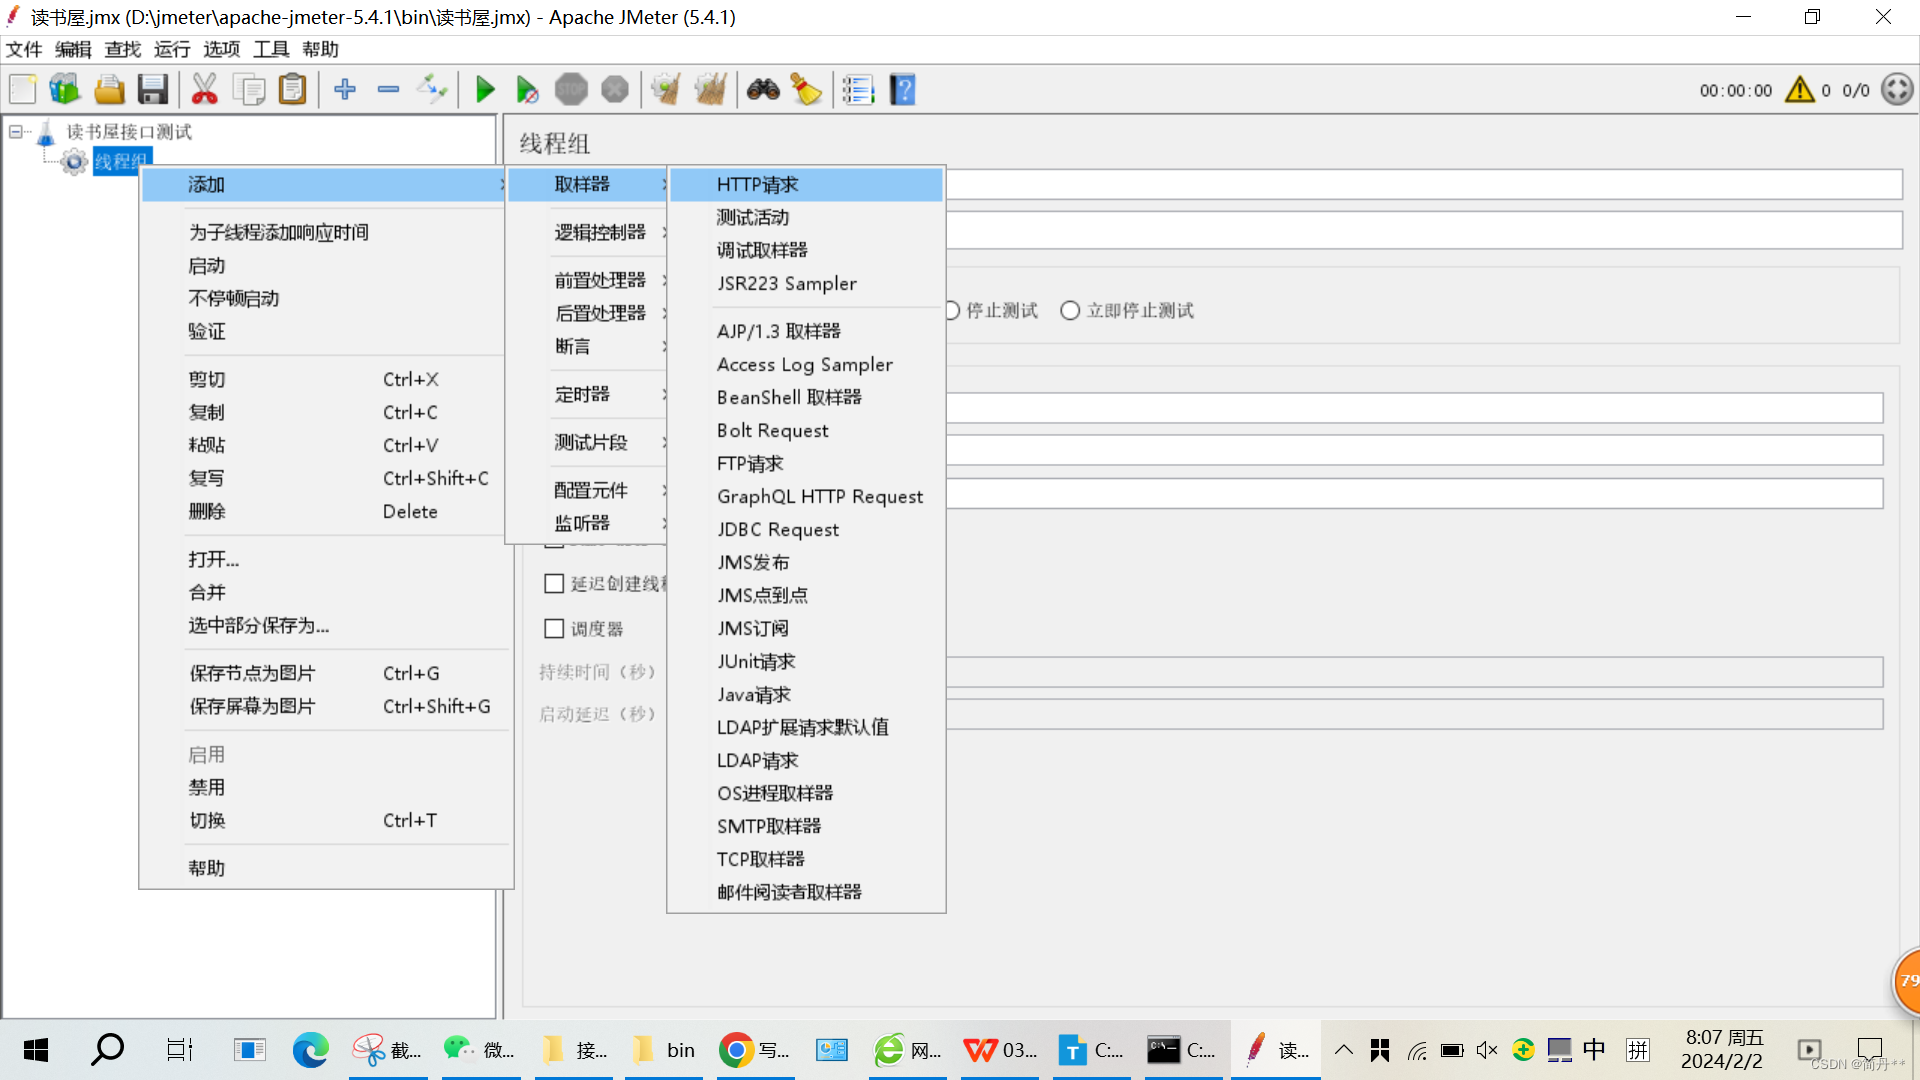This screenshot has width=1920, height=1080.
Task: Open Function Helper list icon
Action: (858, 90)
